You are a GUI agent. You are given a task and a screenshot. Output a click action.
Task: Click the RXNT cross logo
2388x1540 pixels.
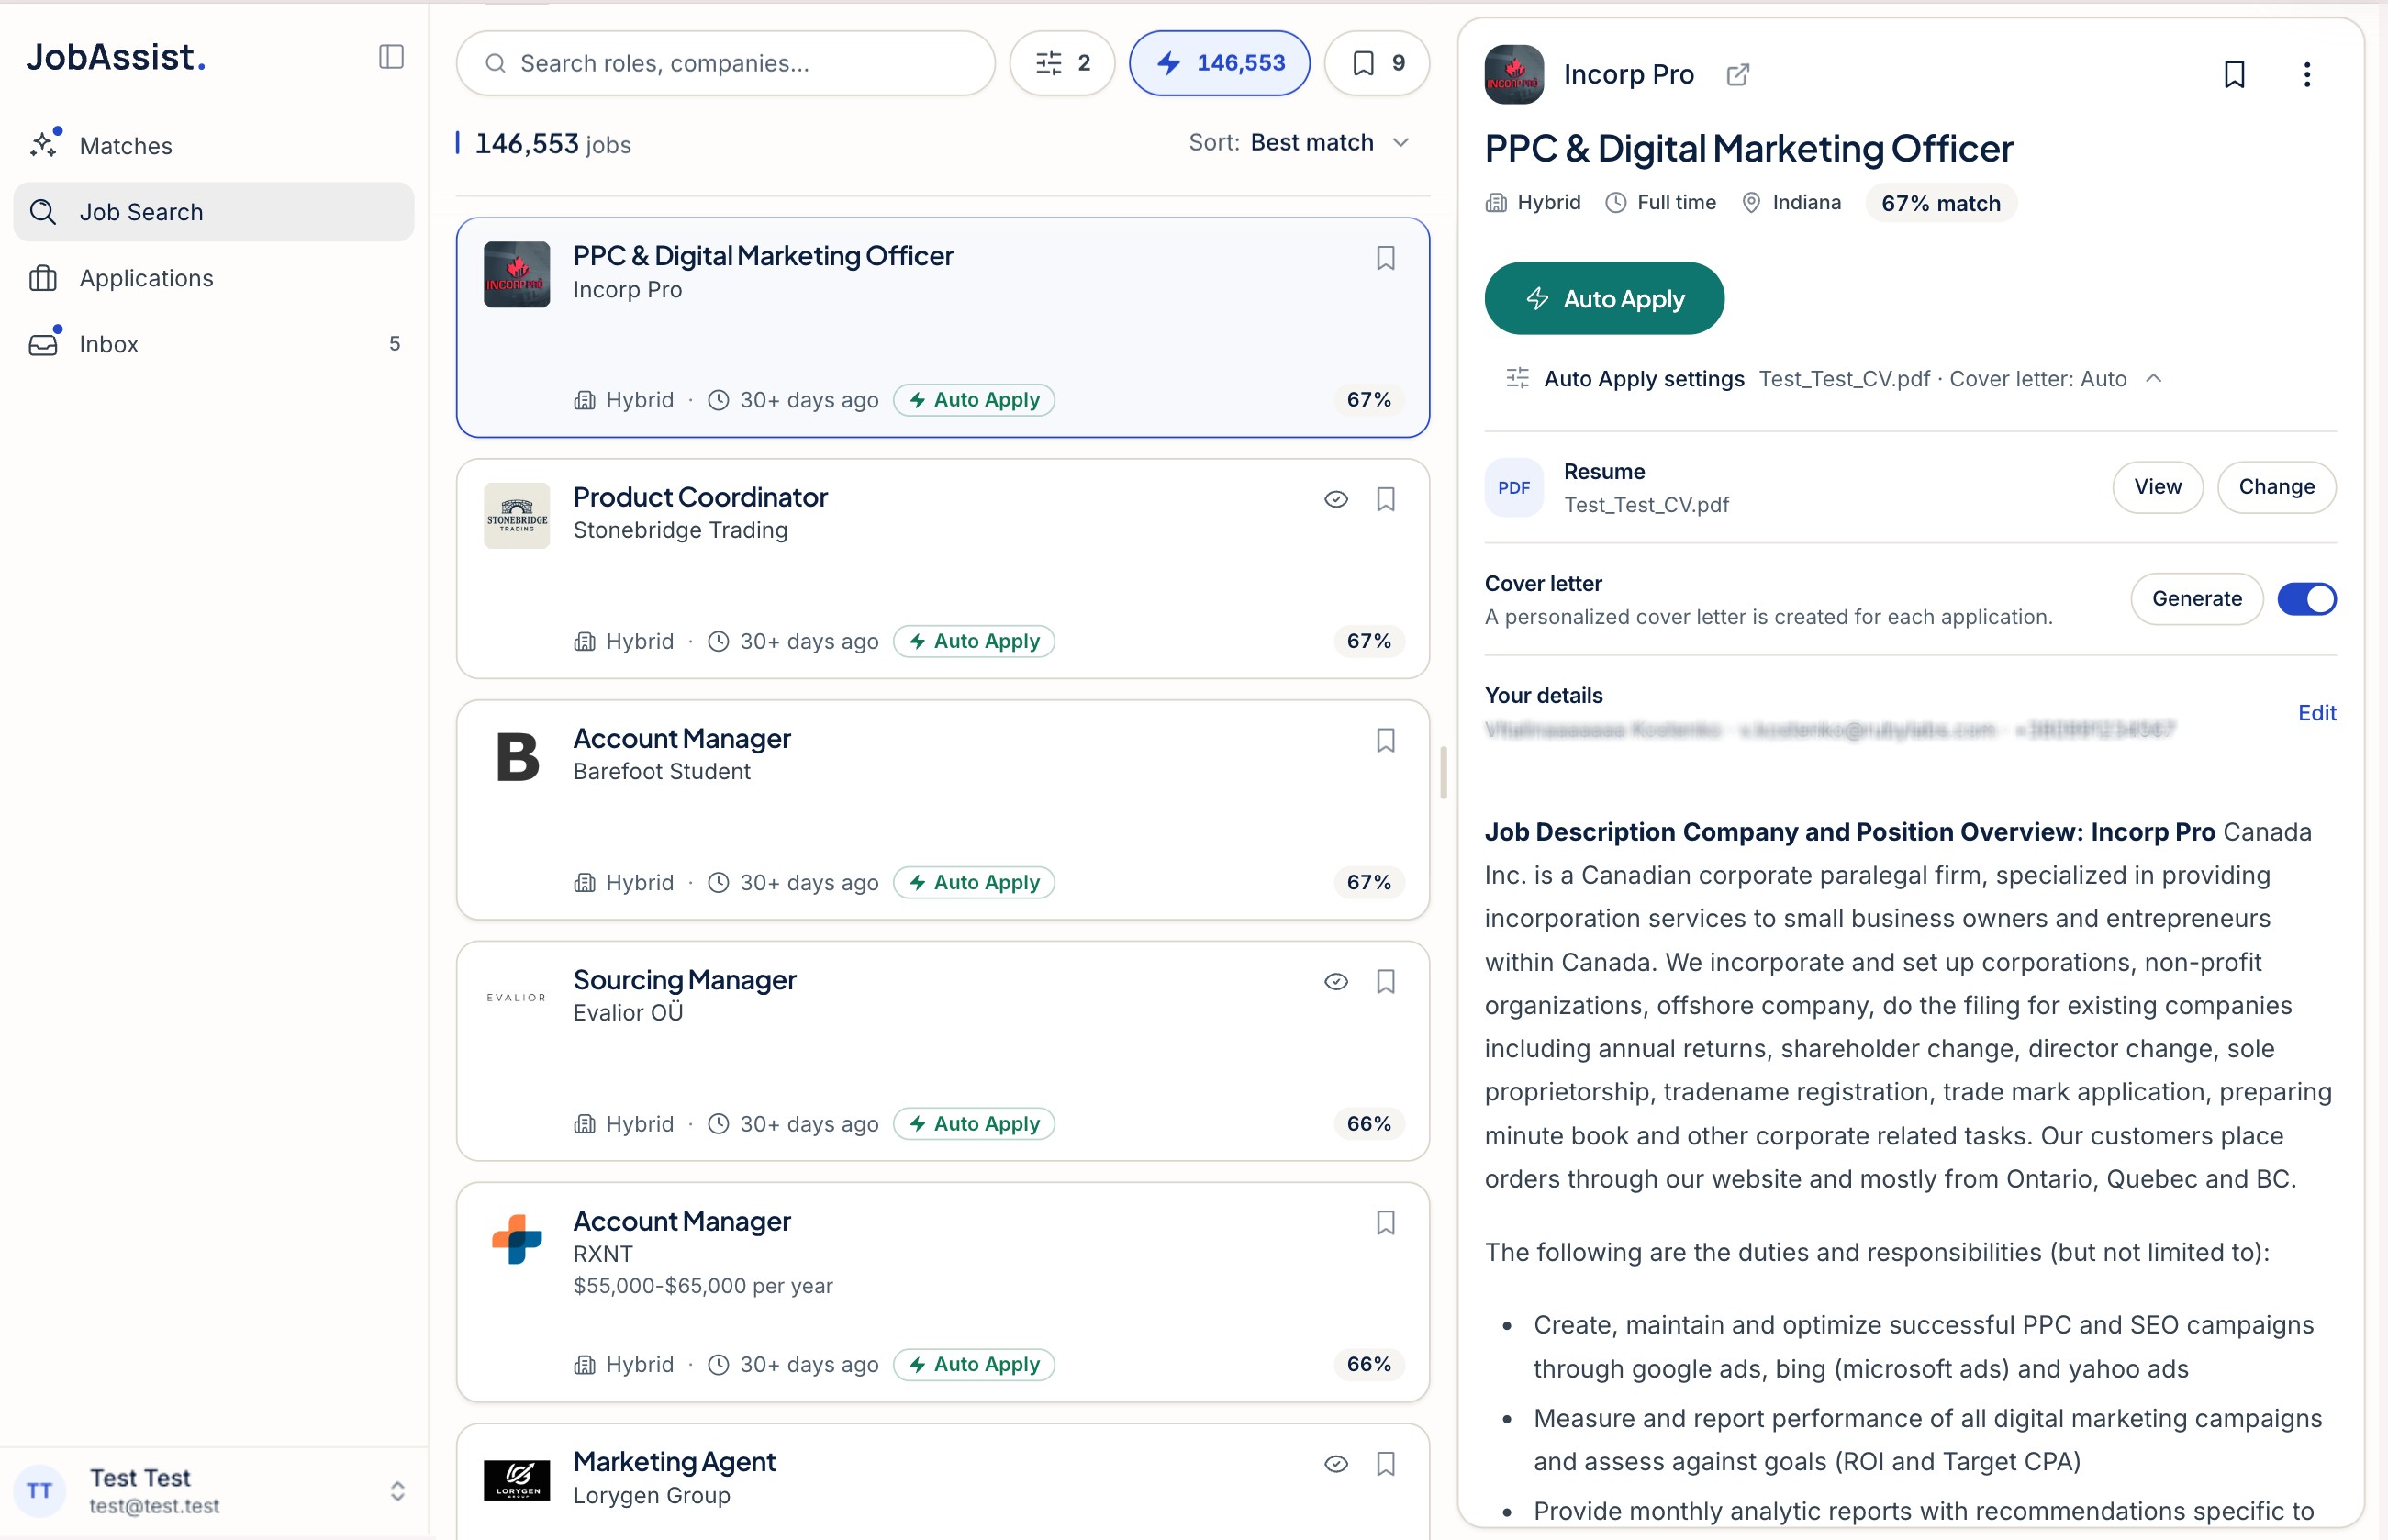(517, 1239)
